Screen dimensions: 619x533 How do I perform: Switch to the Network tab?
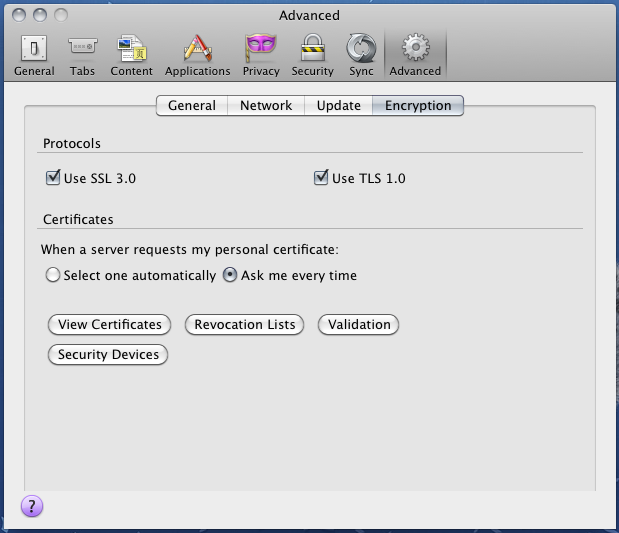point(266,105)
